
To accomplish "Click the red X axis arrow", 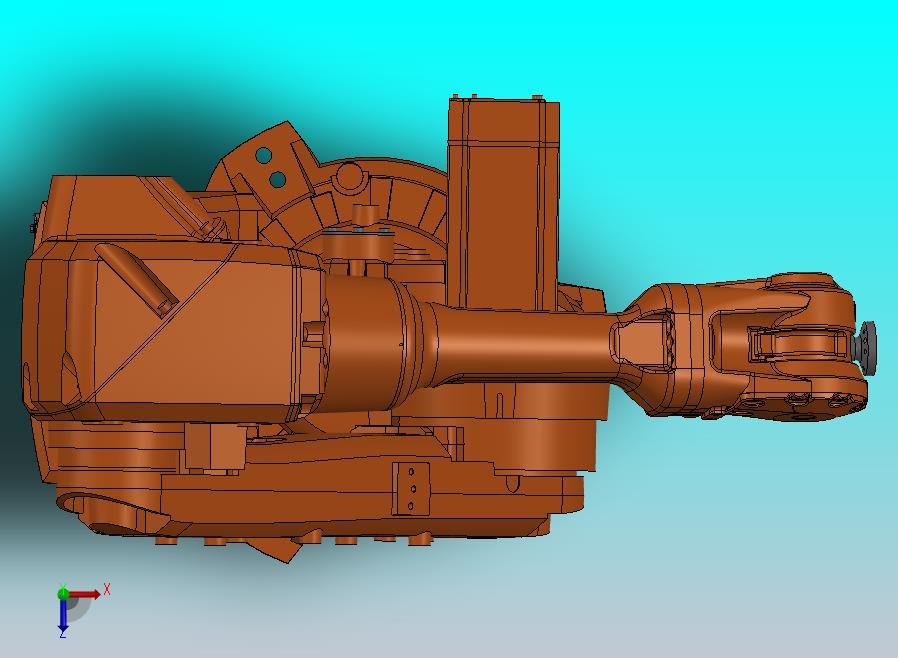I will [85, 594].
